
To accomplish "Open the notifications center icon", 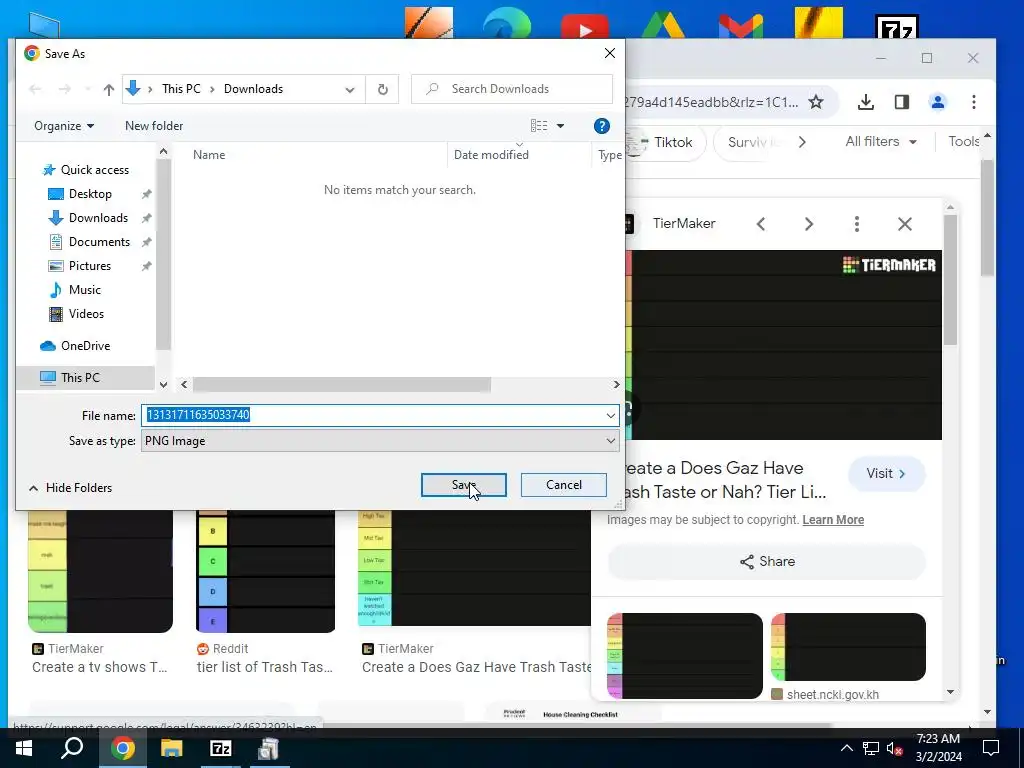I will [x=991, y=748].
